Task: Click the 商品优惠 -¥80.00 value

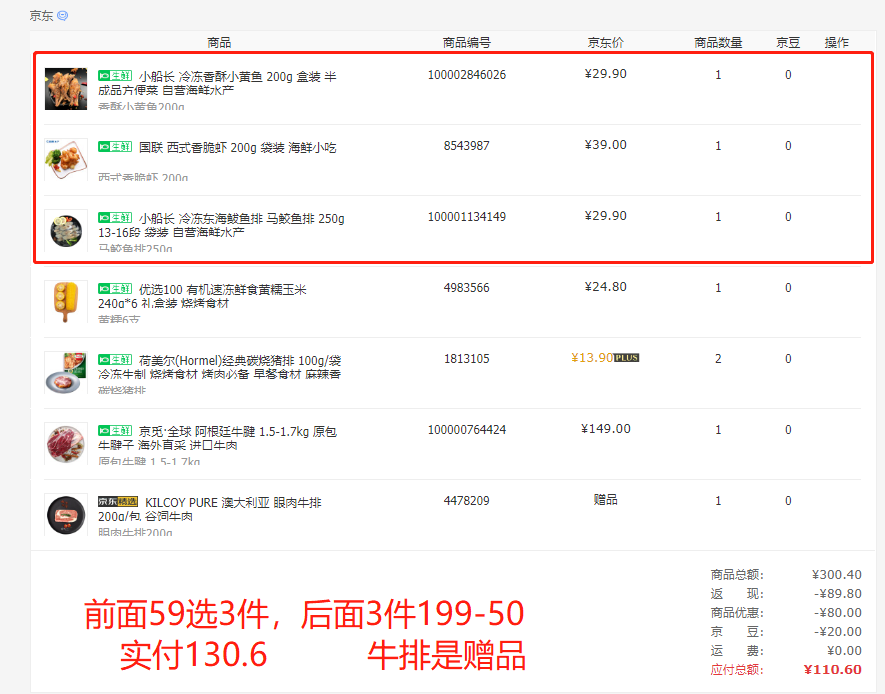Action: tap(838, 613)
